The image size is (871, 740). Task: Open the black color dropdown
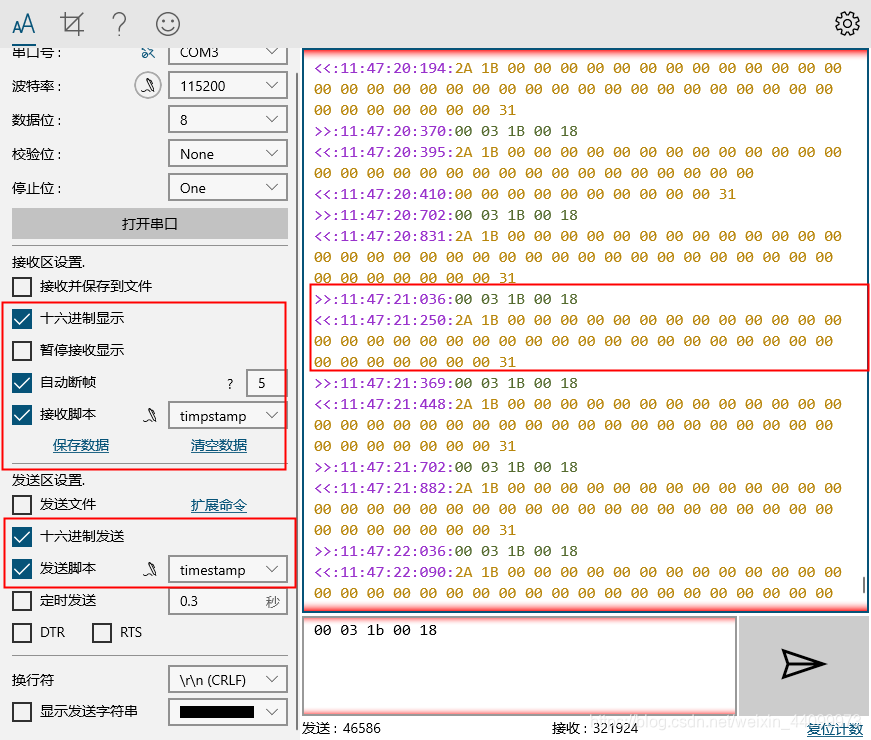(228, 712)
